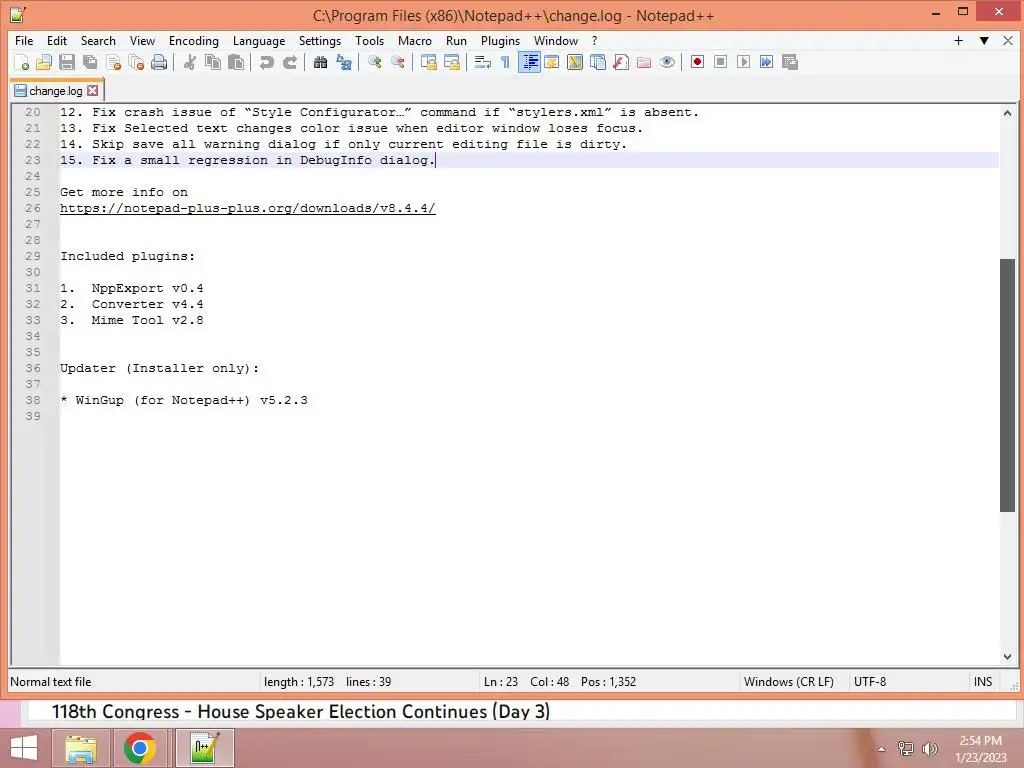Image resolution: width=1024 pixels, height=768 pixels.
Task: Open the Plugins menu
Action: click(x=500, y=40)
